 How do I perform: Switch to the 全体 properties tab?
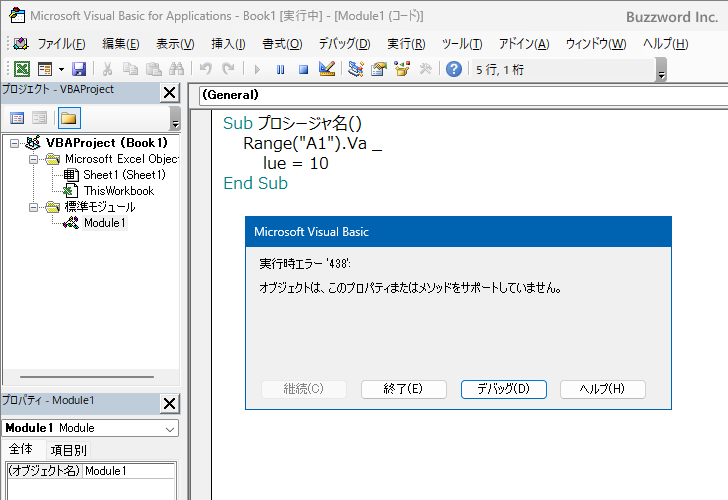pyautogui.click(x=21, y=449)
